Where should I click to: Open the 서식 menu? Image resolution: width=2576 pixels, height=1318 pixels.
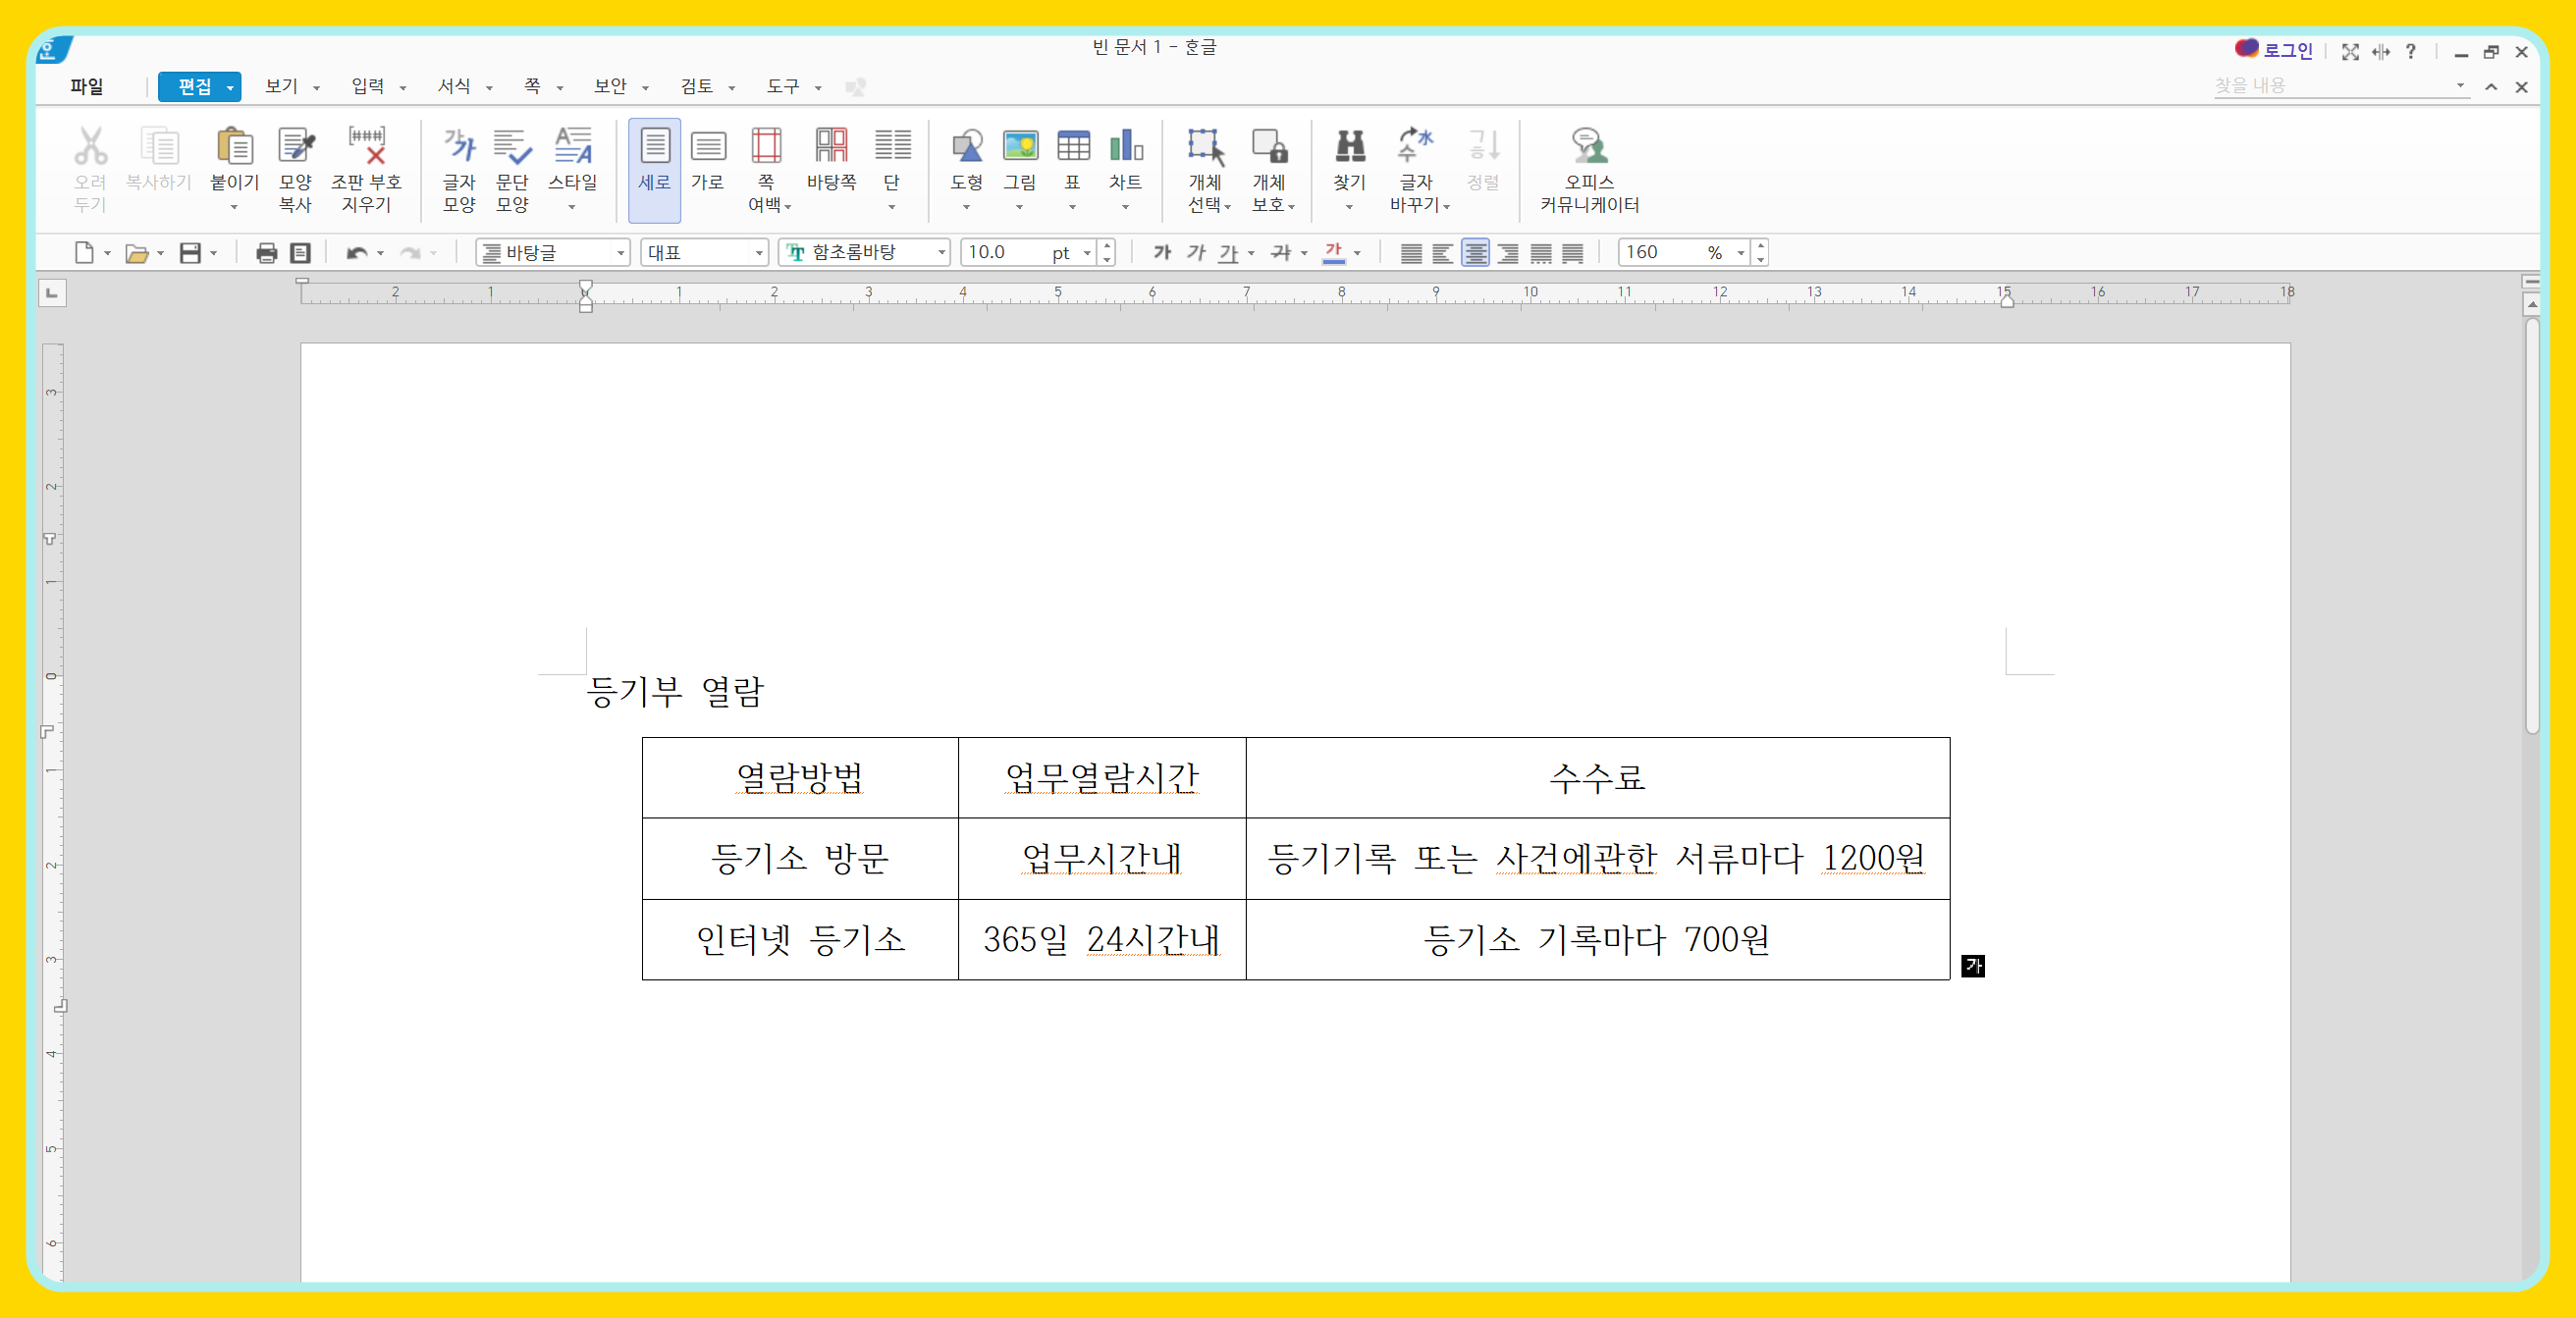454,87
